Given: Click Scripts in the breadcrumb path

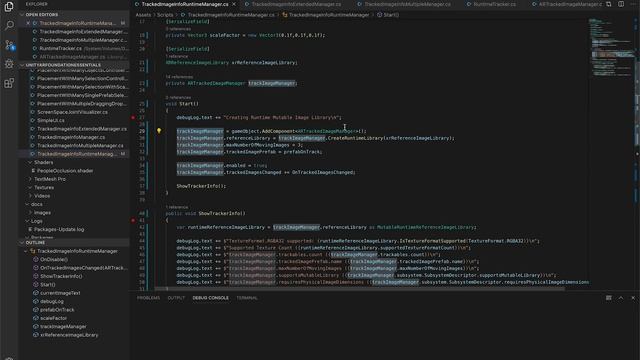Looking at the screenshot, I should (x=165, y=15).
